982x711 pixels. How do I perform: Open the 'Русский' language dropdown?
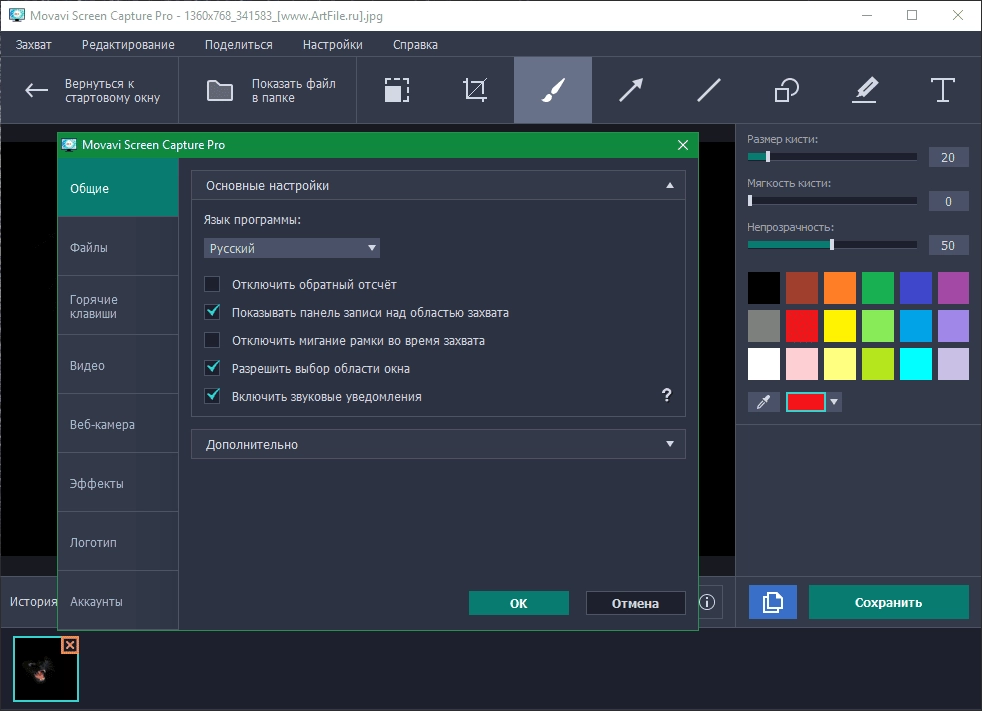coord(292,248)
